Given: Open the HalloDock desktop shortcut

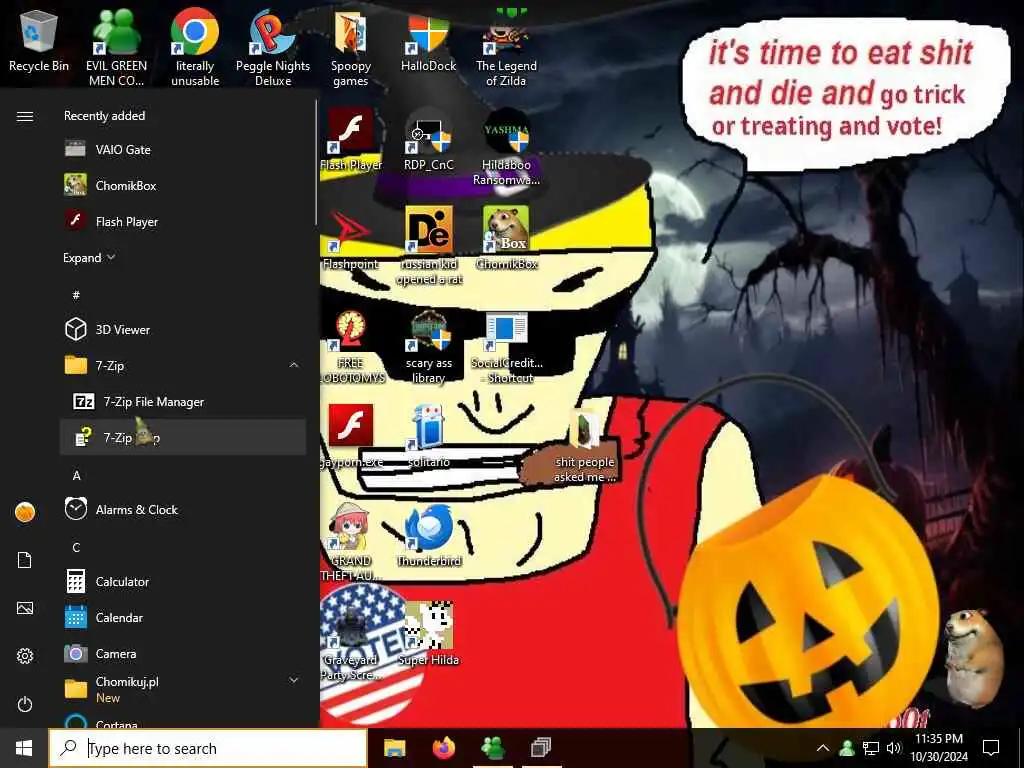Looking at the screenshot, I should [x=428, y=40].
